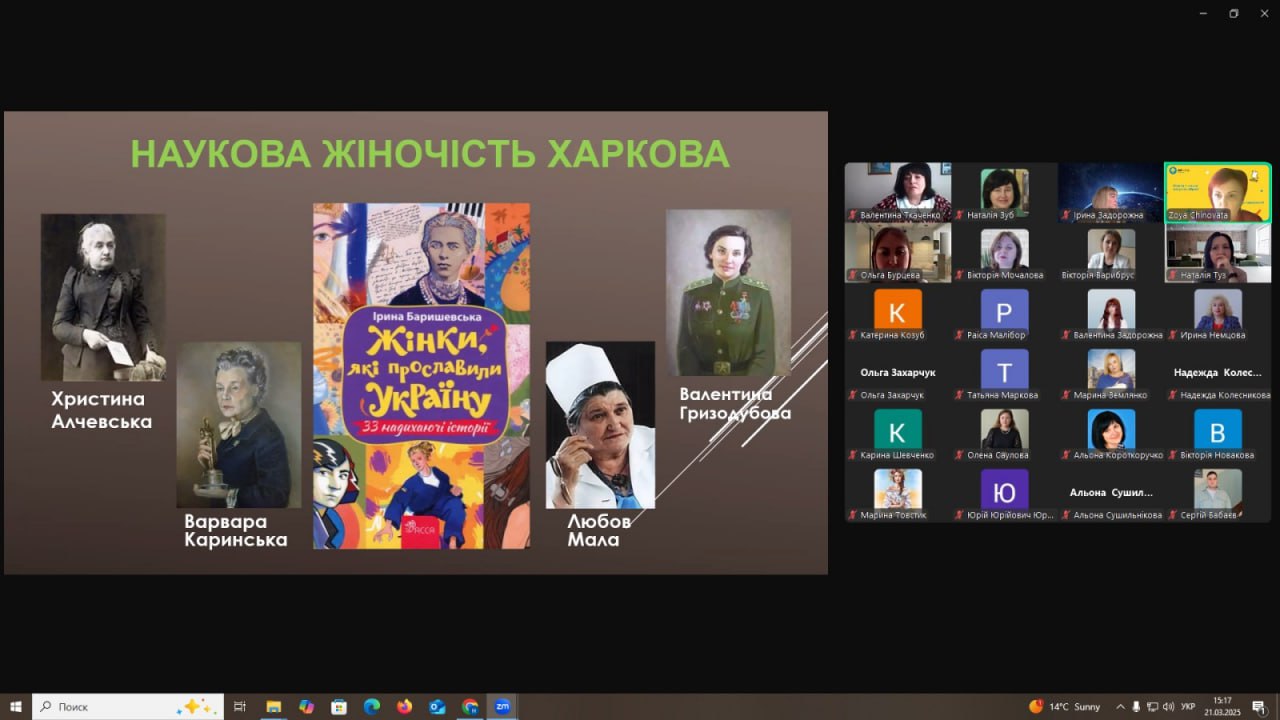Launch File Explorer from the taskbar
The image size is (1280, 720).
273,706
